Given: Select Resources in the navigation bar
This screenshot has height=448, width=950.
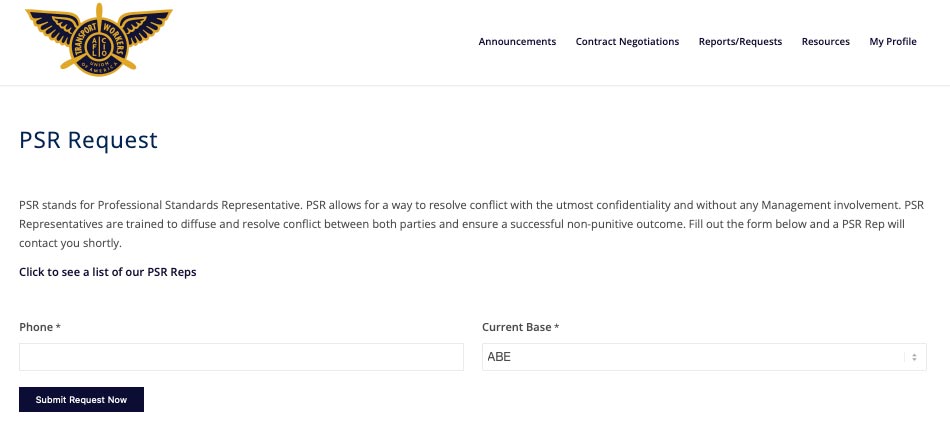Looking at the screenshot, I should [x=825, y=42].
